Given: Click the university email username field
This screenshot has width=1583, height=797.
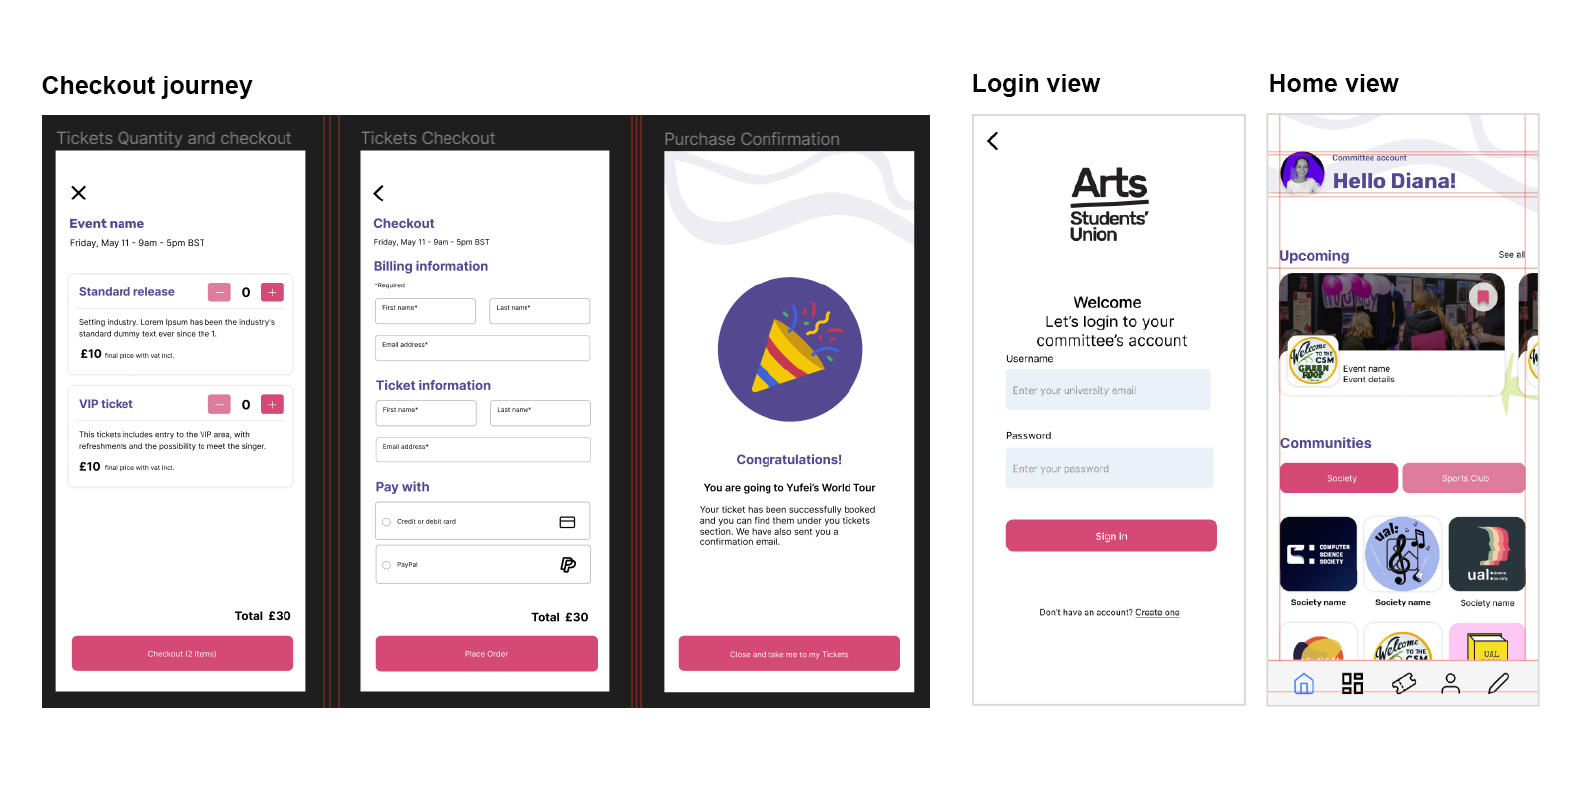Looking at the screenshot, I should tap(1108, 390).
